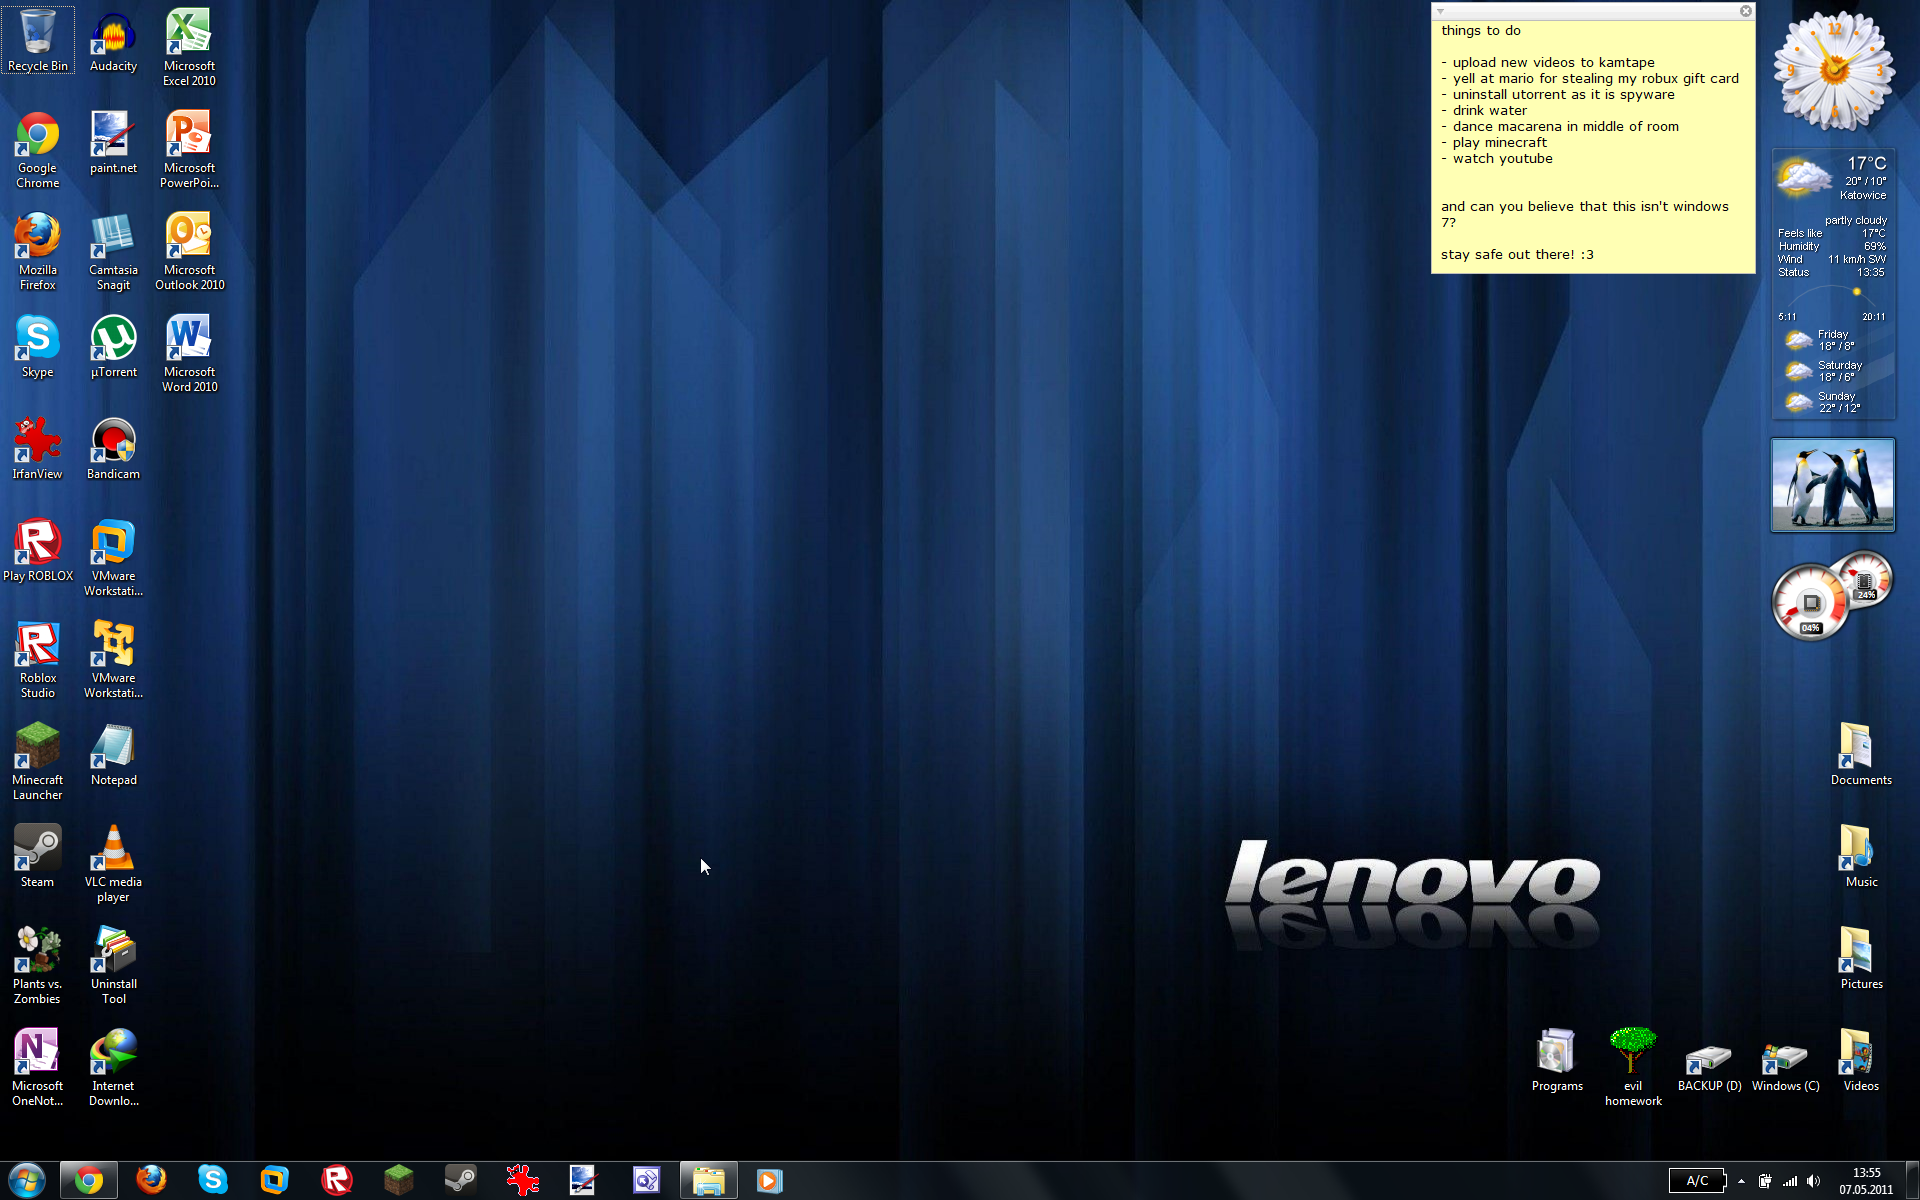Select the Notepad desktop shortcut
This screenshot has height=1200, width=1920.
click(x=113, y=754)
